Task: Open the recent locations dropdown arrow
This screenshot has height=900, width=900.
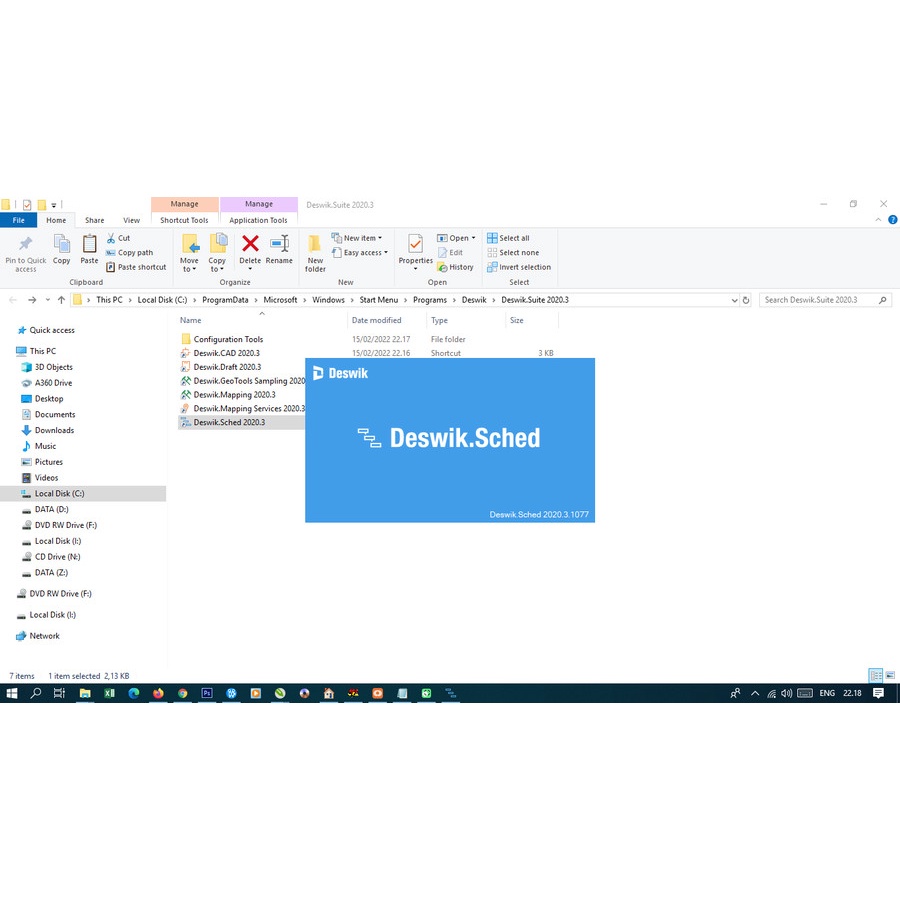Action: click(x=48, y=300)
